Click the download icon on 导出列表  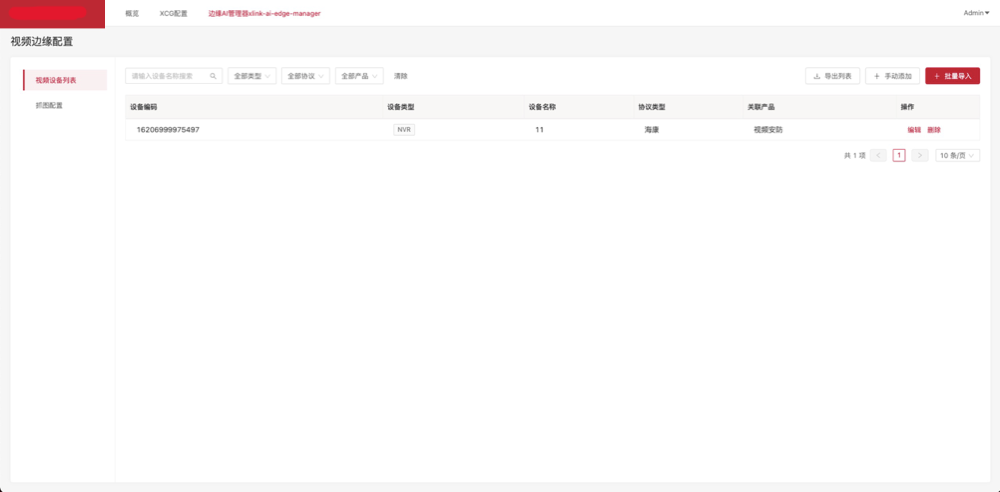click(x=817, y=76)
